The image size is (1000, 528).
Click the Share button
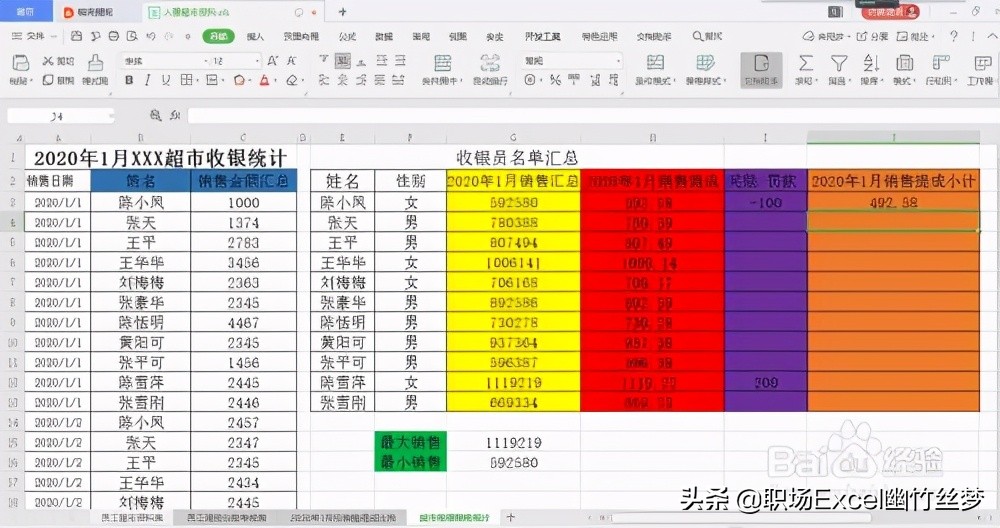coord(872,36)
